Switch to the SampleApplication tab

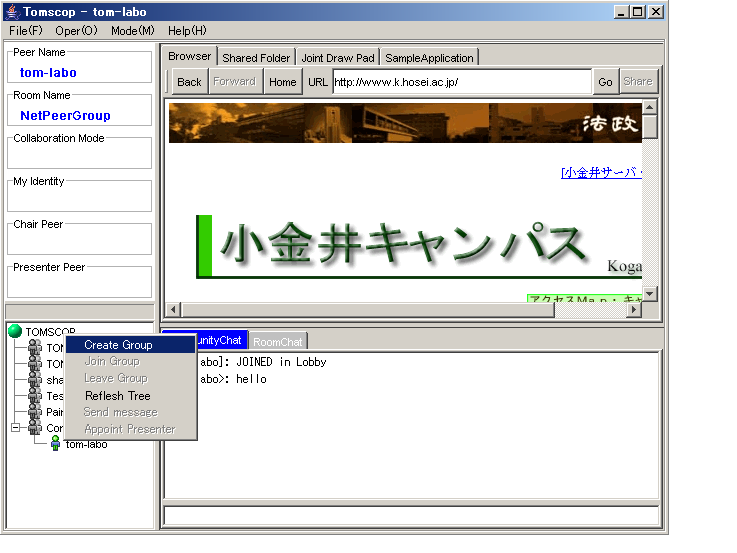point(429,58)
